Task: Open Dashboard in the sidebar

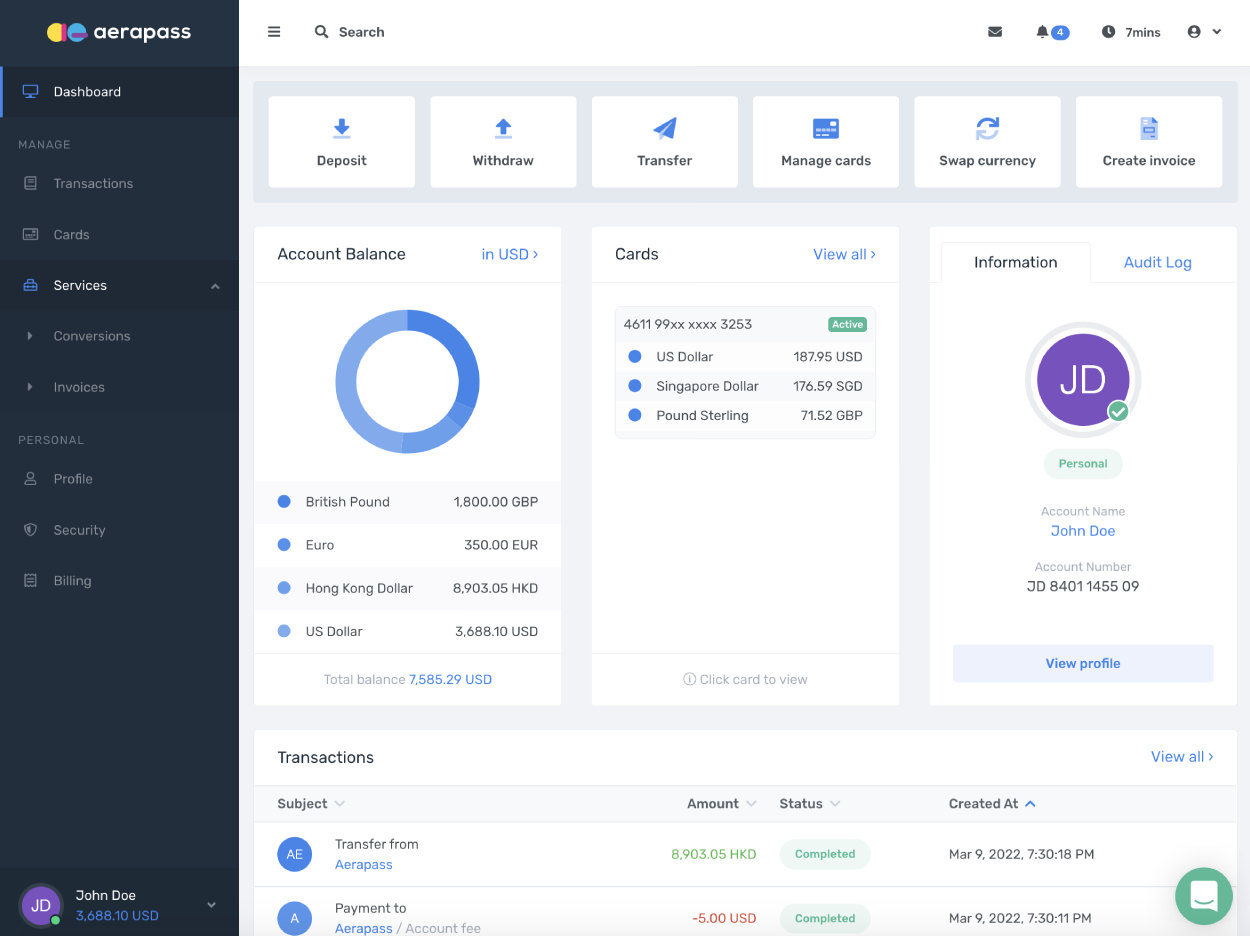Action: 120,92
